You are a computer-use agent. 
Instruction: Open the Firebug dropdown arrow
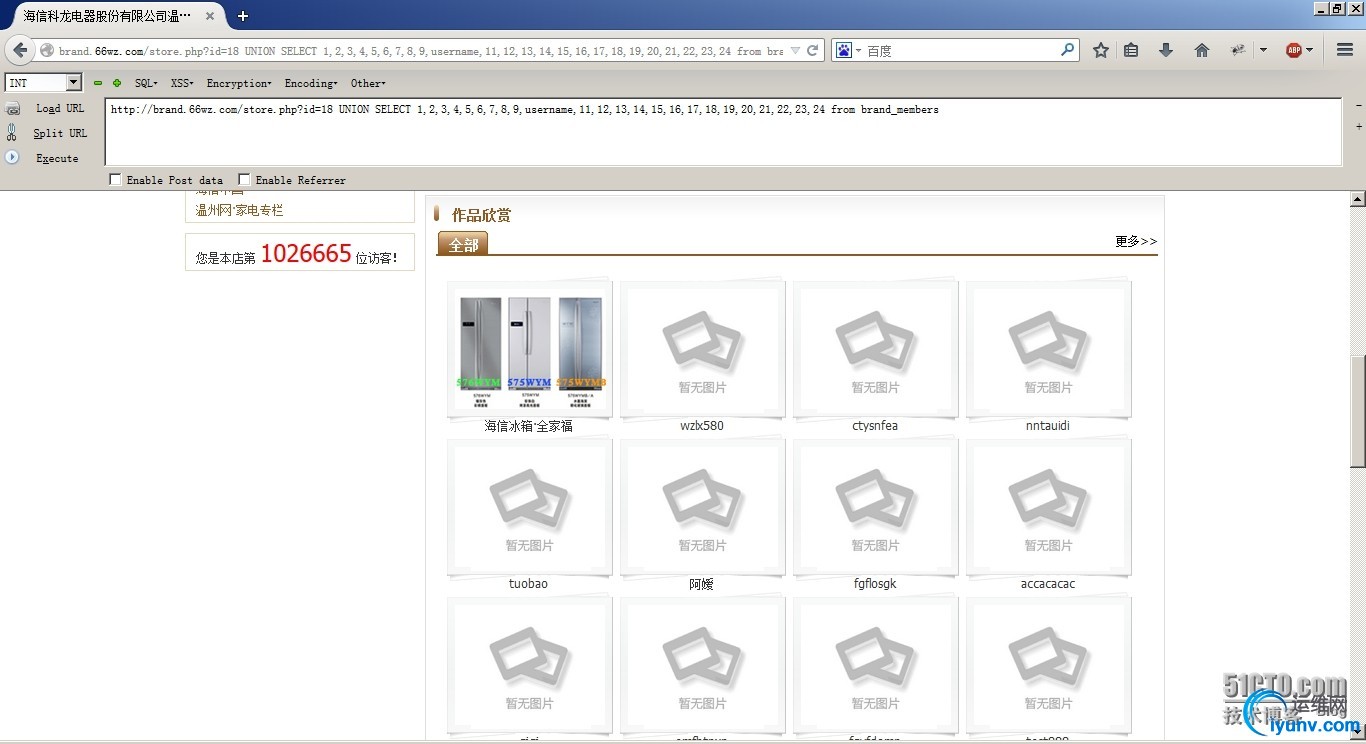1263,50
